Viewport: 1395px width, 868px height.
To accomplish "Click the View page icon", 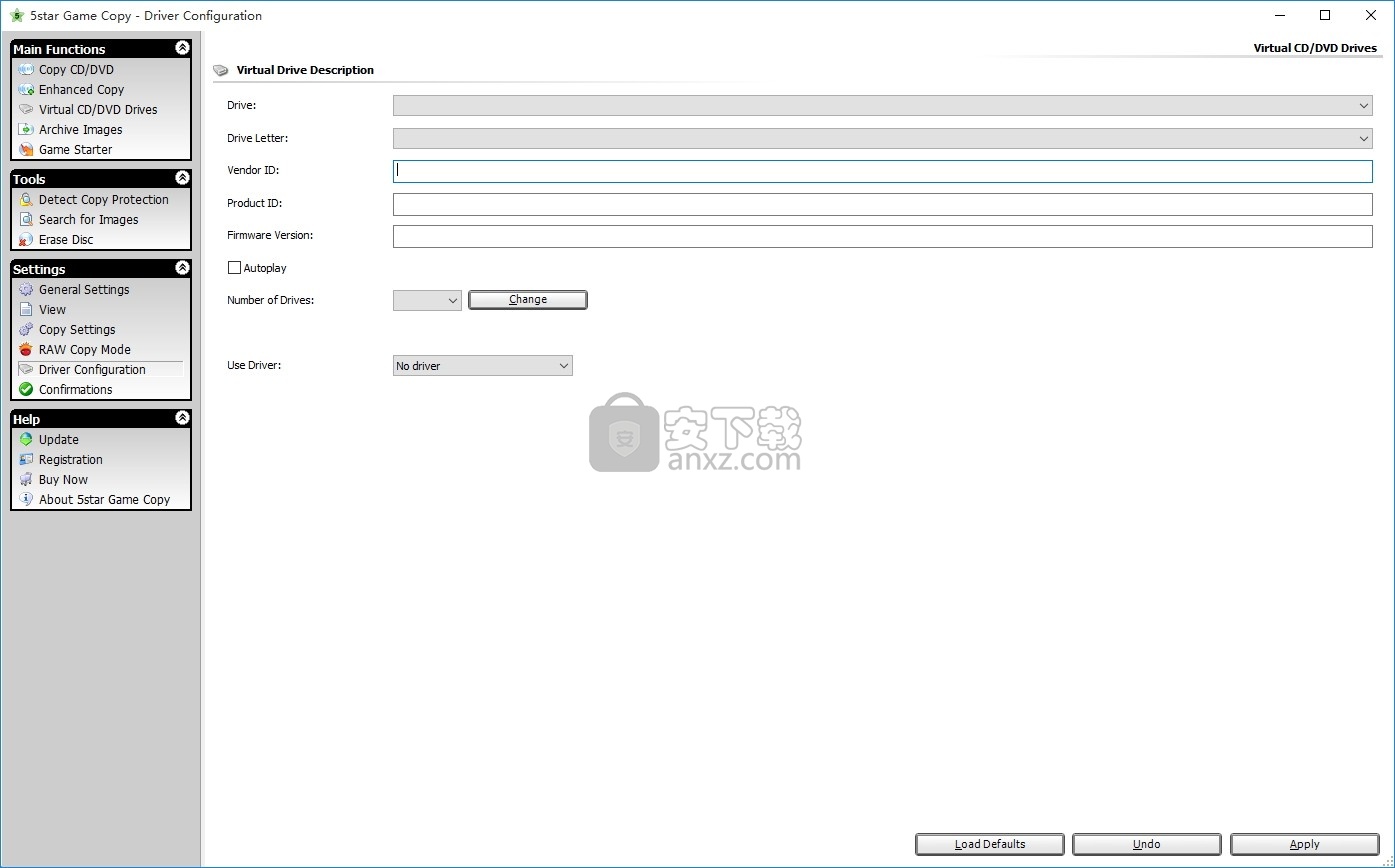I will (x=26, y=309).
